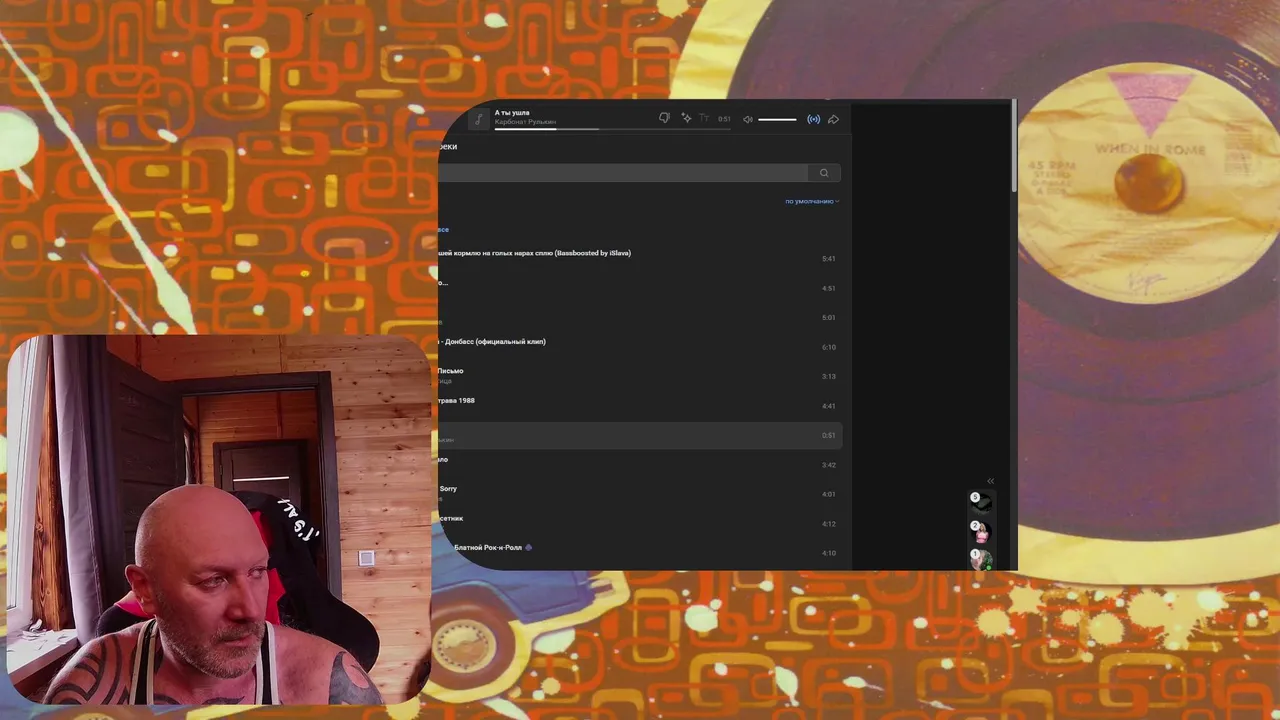Click the 4:51 duration track row

tap(640, 288)
